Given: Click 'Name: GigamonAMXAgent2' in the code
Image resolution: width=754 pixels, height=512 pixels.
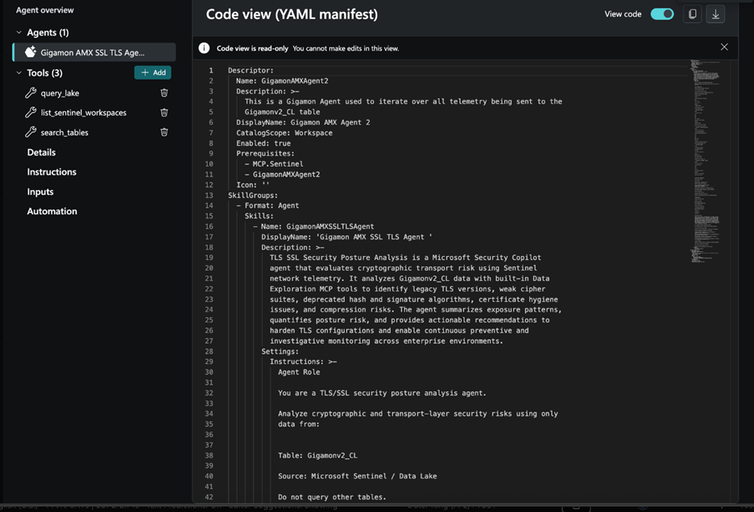Looking at the screenshot, I should (x=282, y=81).
